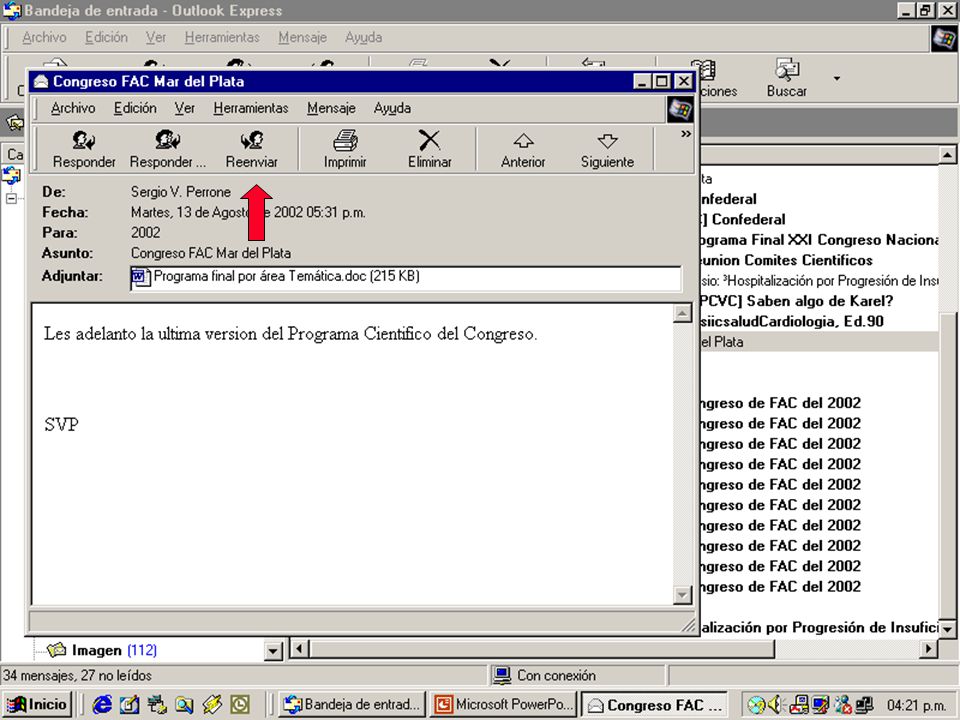Maximize the Congreso FAC message window
Screen dimensions: 960x720
pyautogui.click(x=662, y=81)
